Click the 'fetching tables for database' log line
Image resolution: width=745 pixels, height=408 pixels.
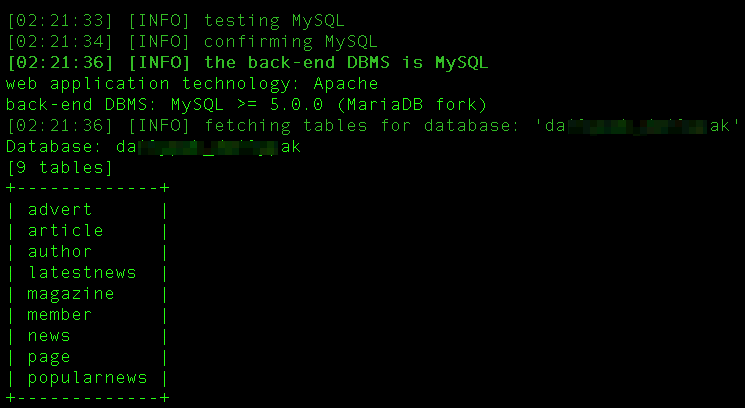pyautogui.click(x=373, y=125)
